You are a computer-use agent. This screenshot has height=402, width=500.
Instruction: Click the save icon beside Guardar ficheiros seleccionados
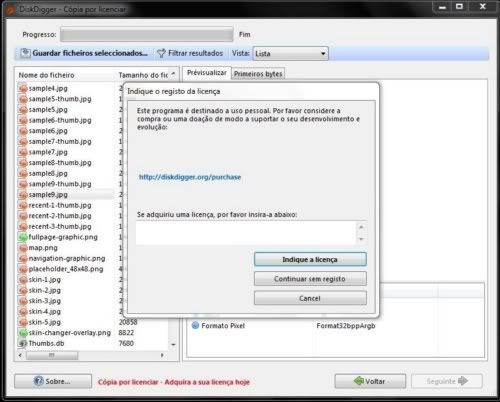[25, 53]
